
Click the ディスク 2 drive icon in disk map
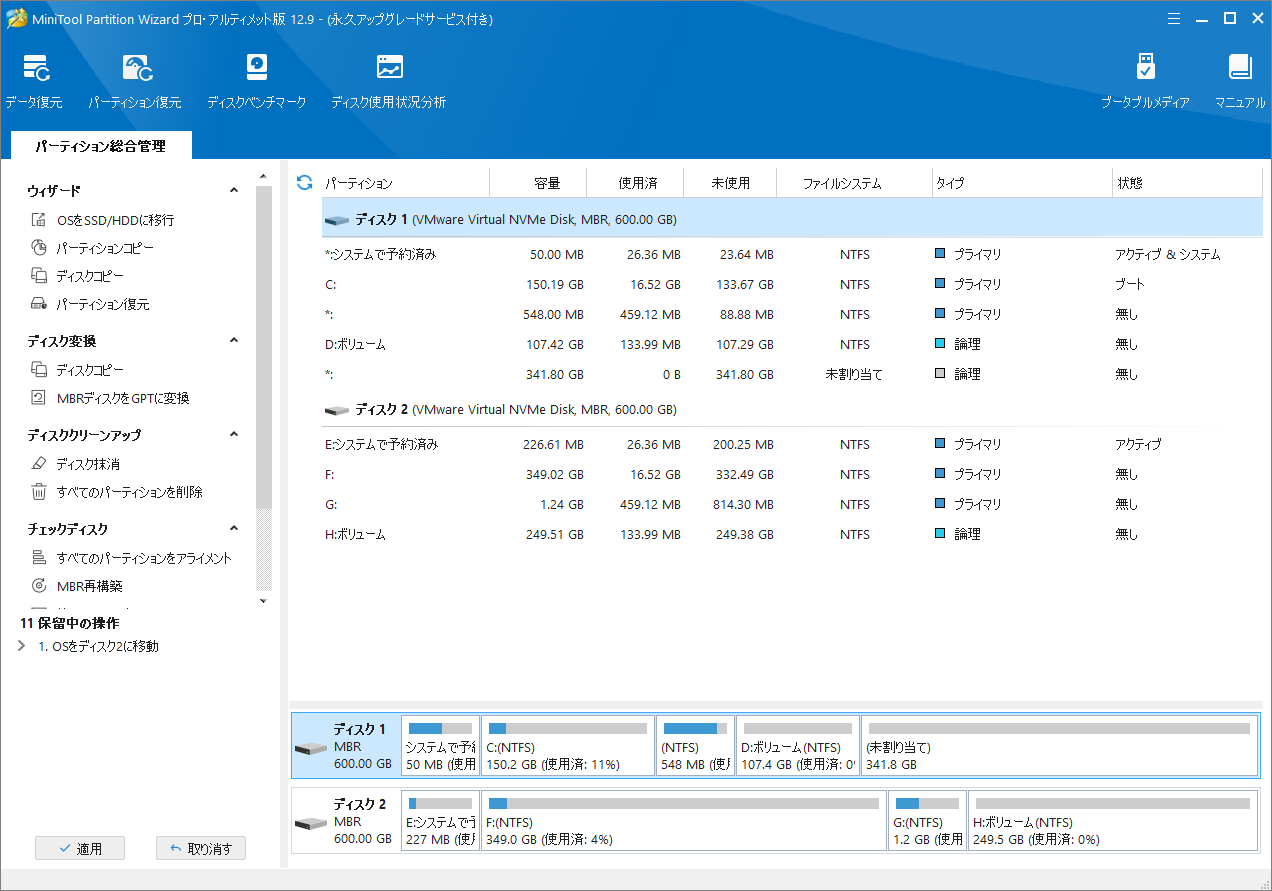(311, 823)
